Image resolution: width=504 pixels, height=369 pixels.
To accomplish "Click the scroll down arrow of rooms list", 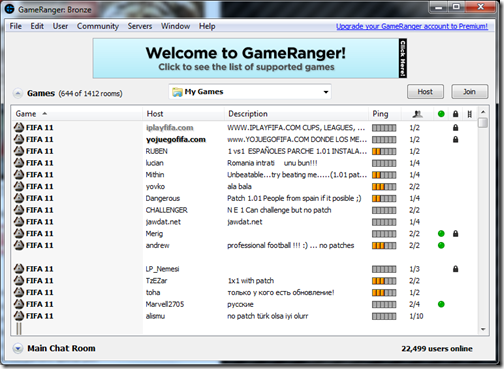I will click(483, 329).
